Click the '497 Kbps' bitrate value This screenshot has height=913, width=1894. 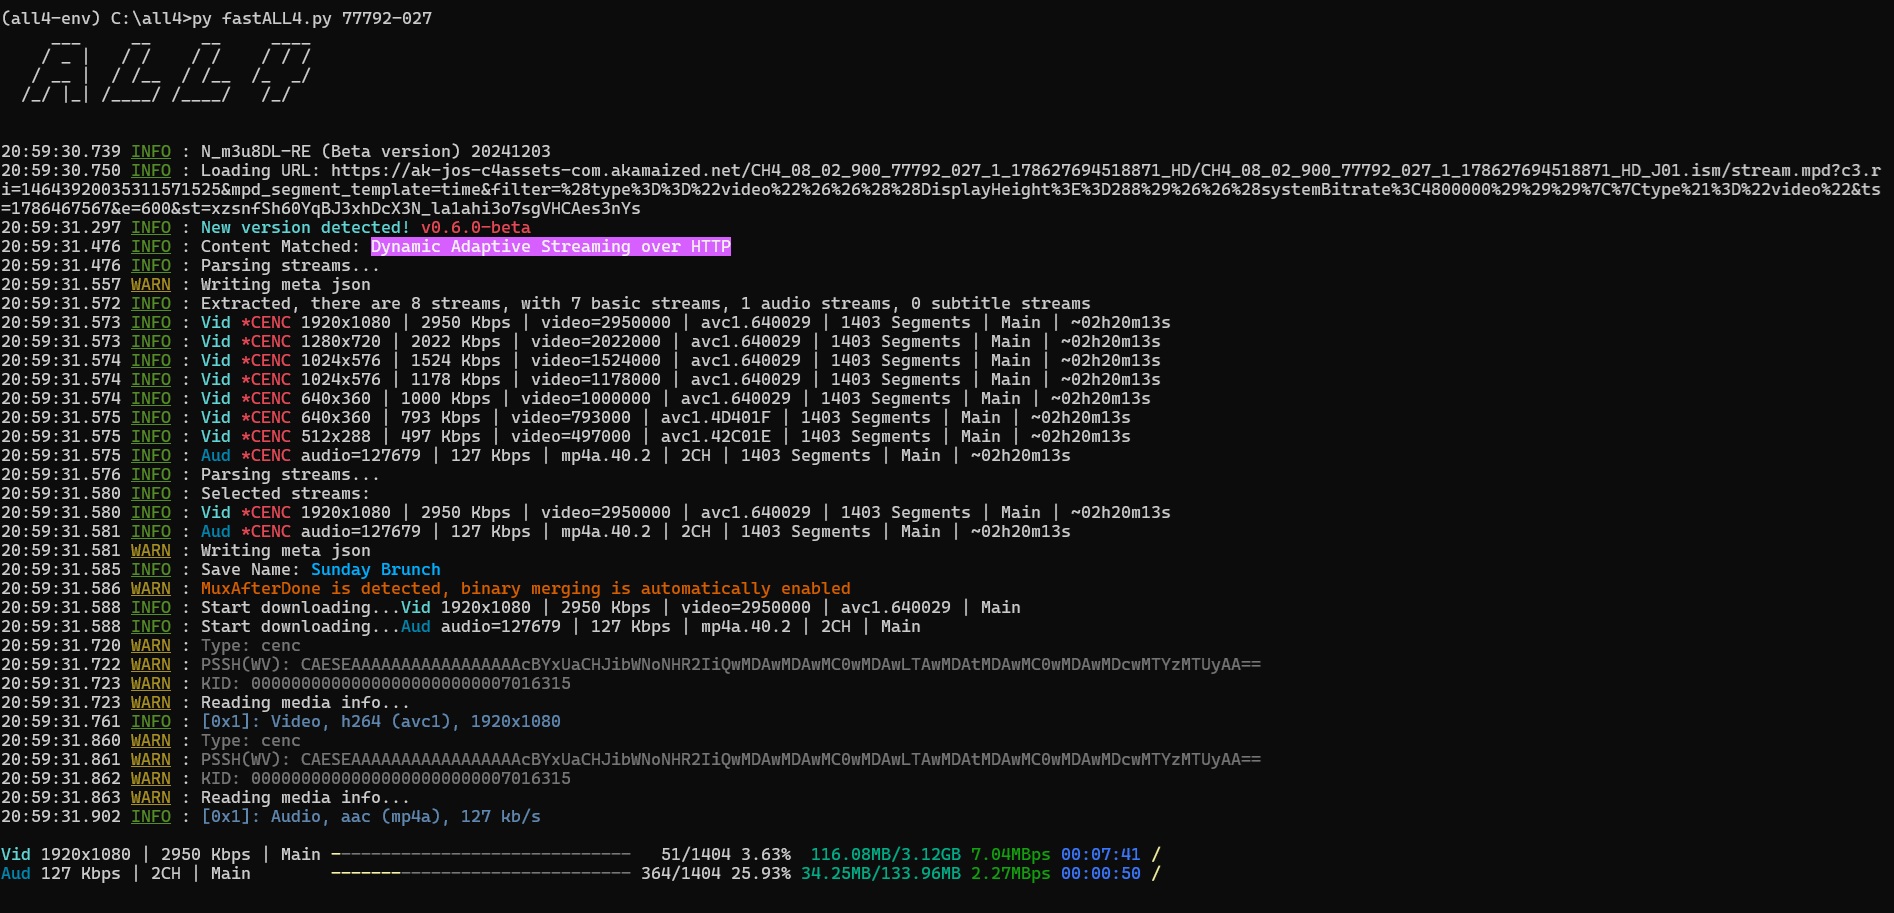tap(441, 437)
